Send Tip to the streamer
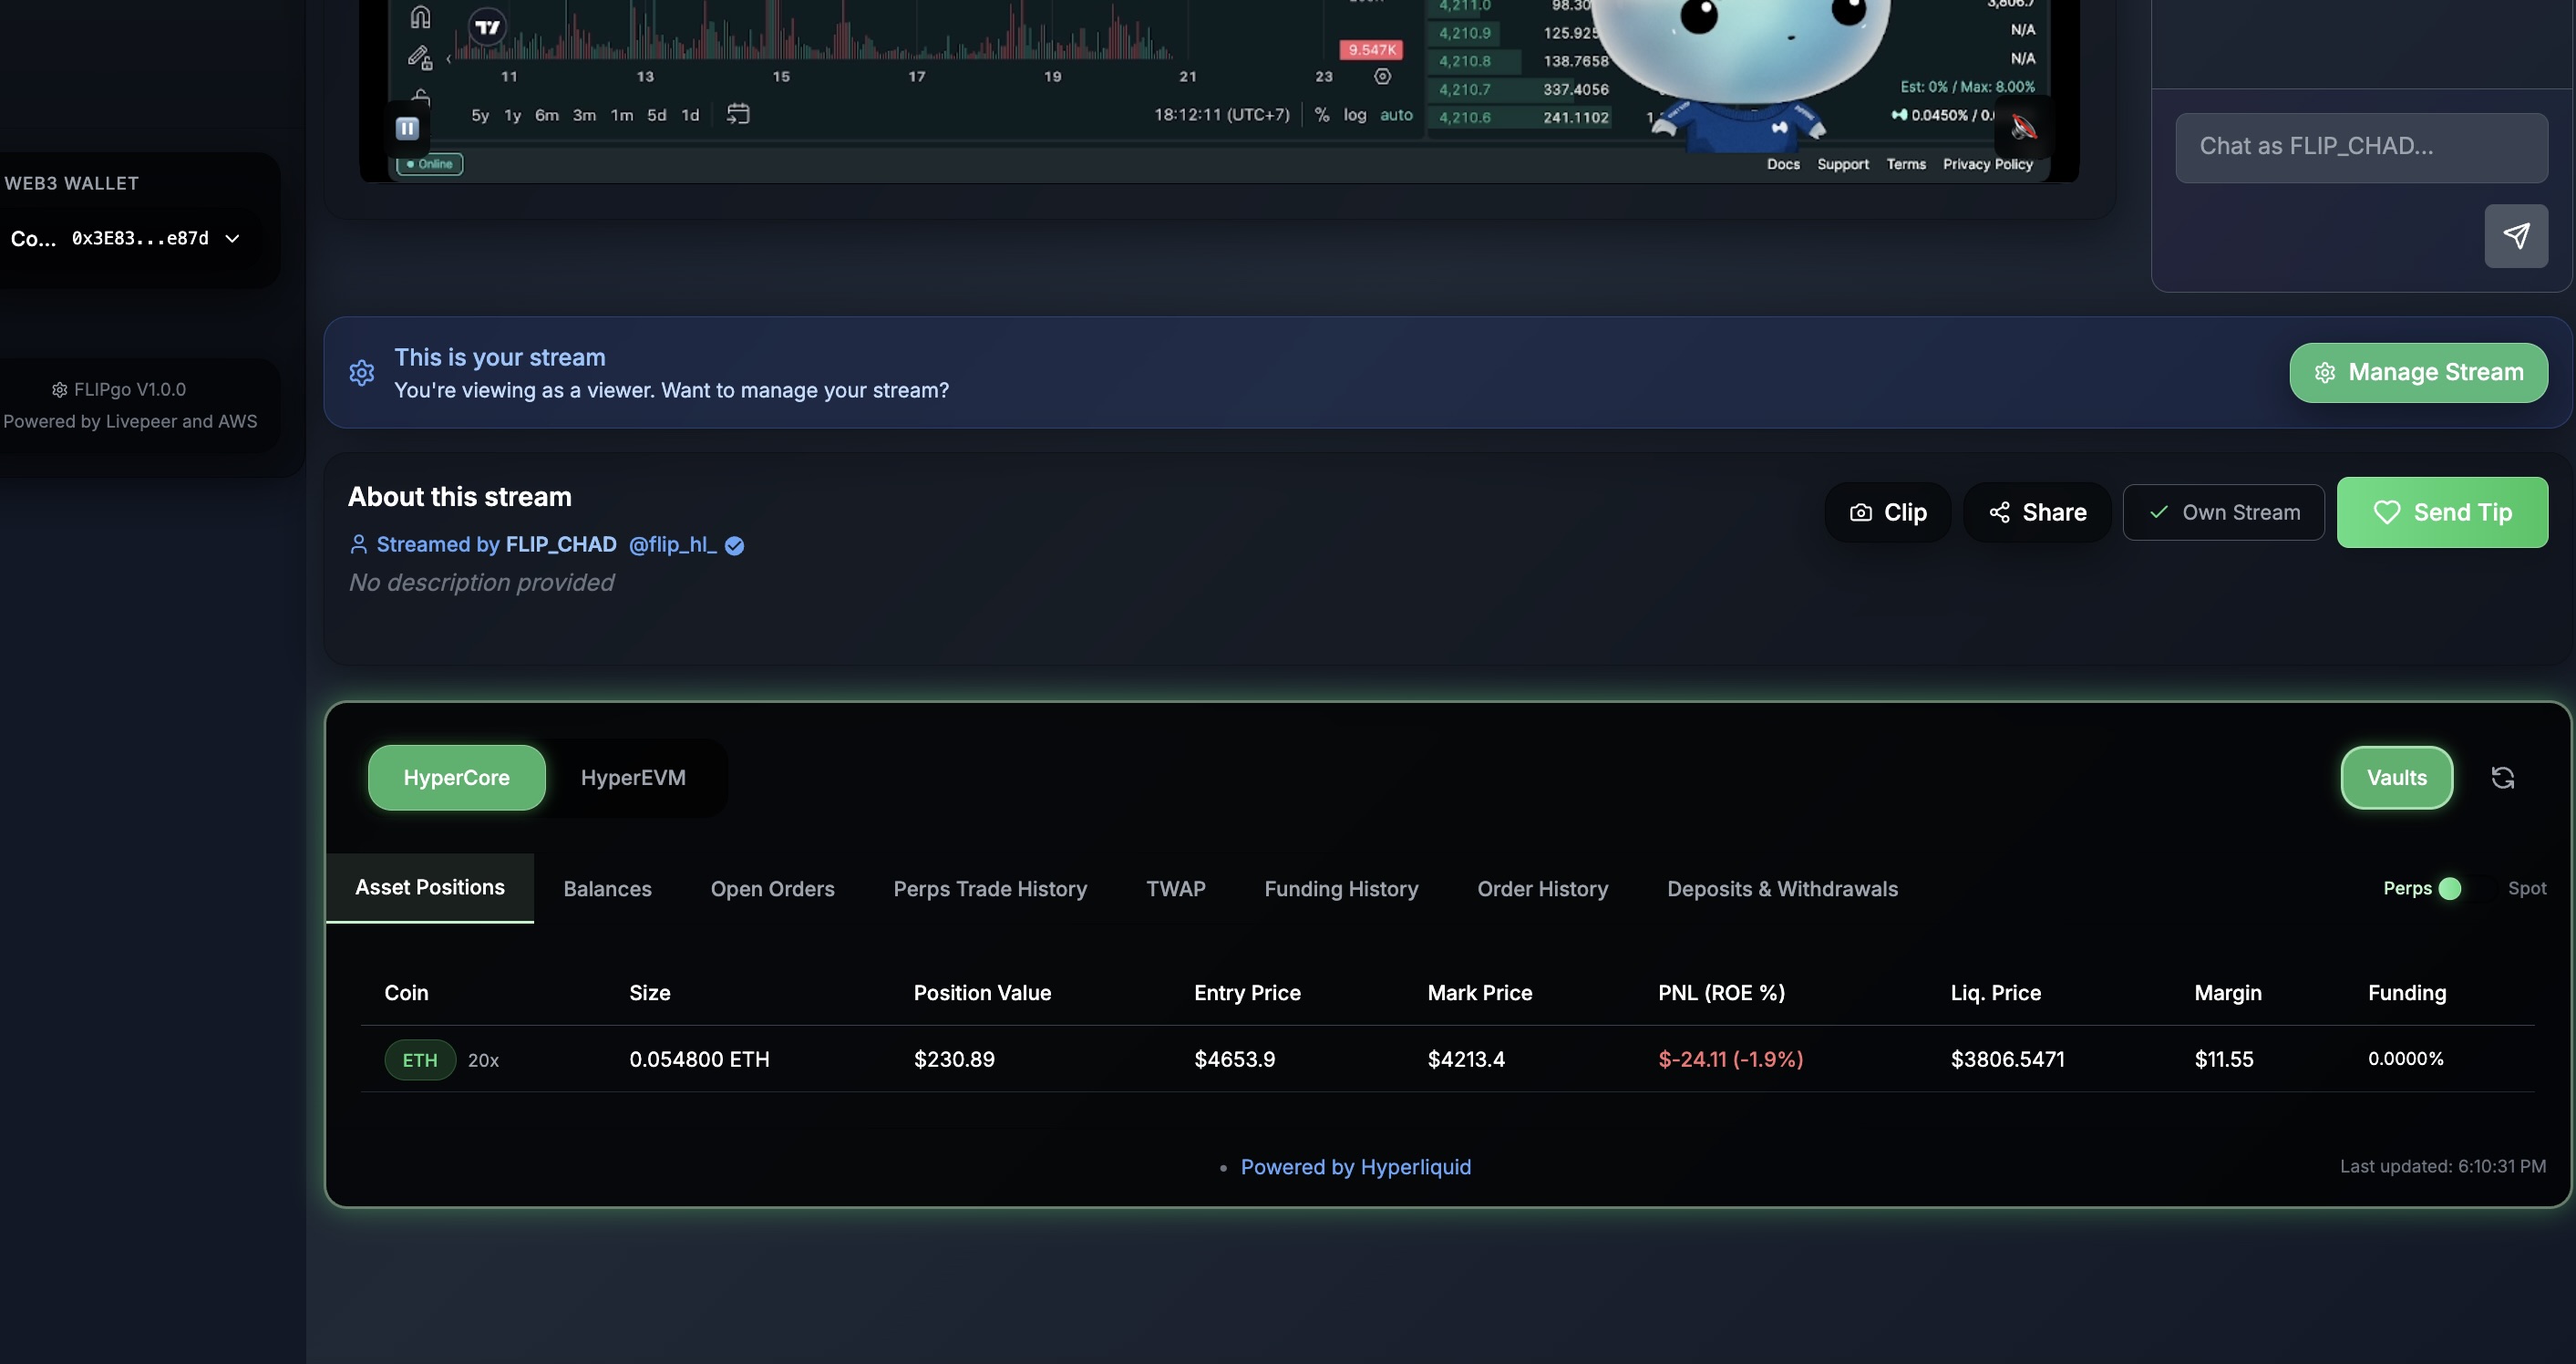The image size is (2576, 1364). (2442, 512)
